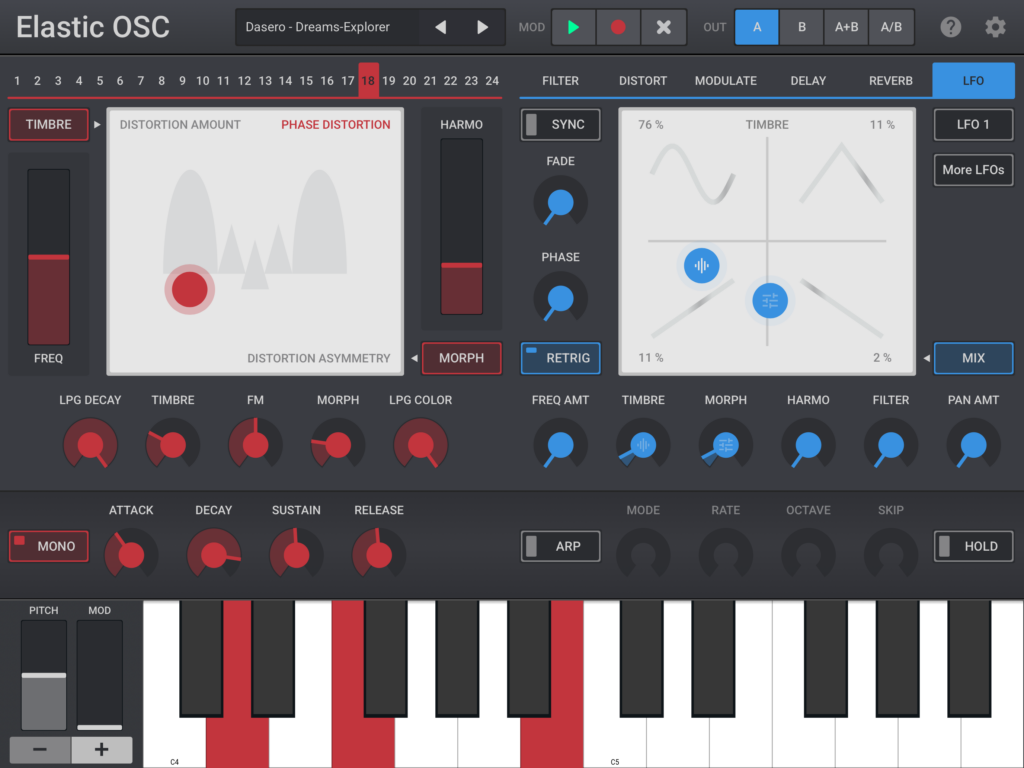Toggle the LFO SYNC switch

(x=560, y=124)
